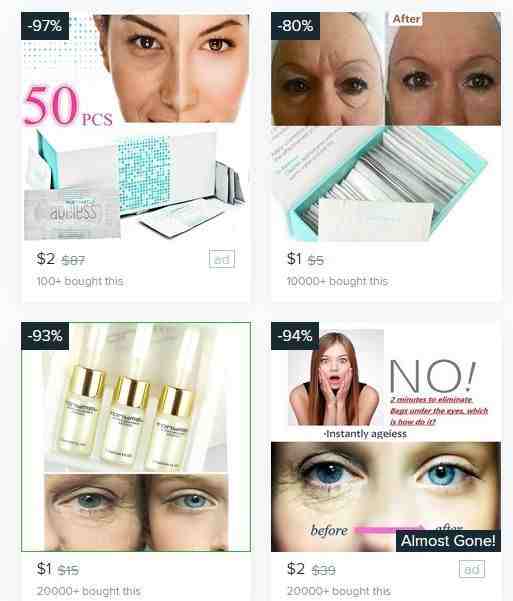This screenshot has width=513, height=601.
Task: Click the 10000+ bought this text
Action: click(x=337, y=281)
